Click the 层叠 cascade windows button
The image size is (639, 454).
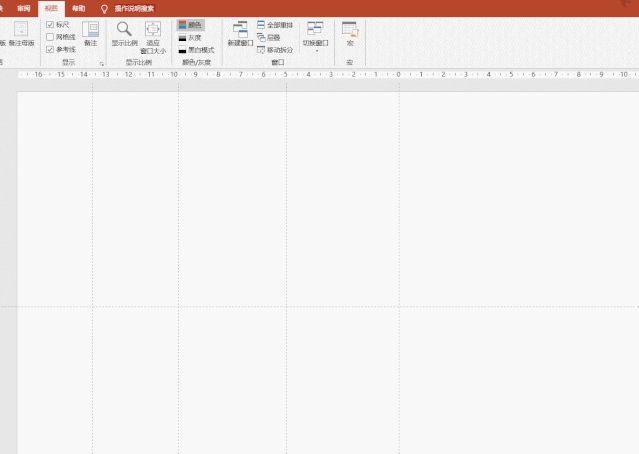click(x=269, y=37)
